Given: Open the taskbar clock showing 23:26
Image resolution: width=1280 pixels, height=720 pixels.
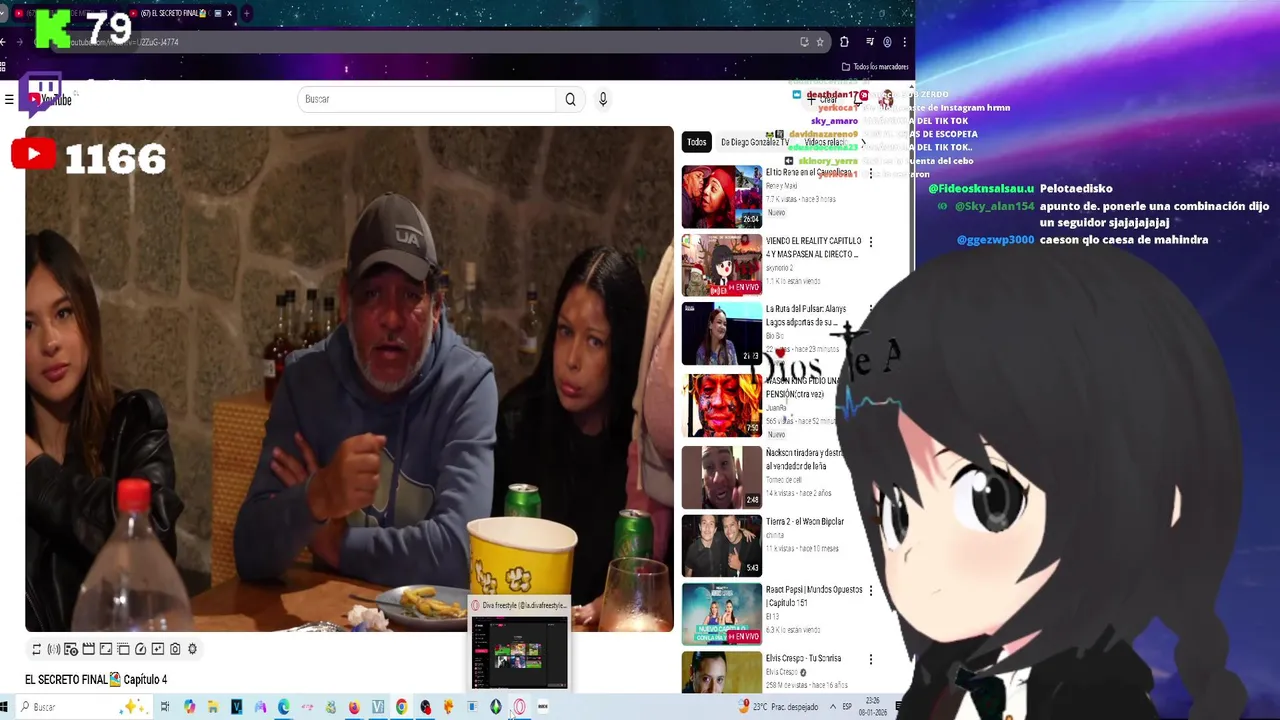Looking at the screenshot, I should point(873,707).
